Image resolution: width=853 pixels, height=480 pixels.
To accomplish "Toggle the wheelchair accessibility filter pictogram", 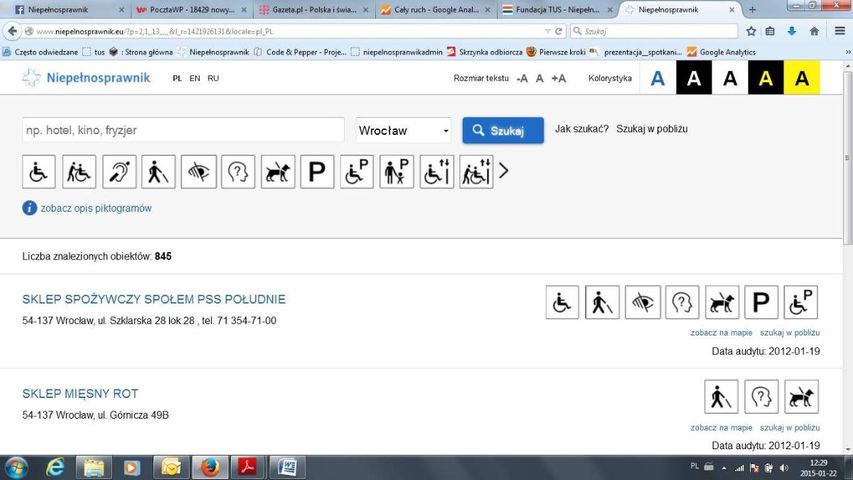I will click(x=39, y=172).
